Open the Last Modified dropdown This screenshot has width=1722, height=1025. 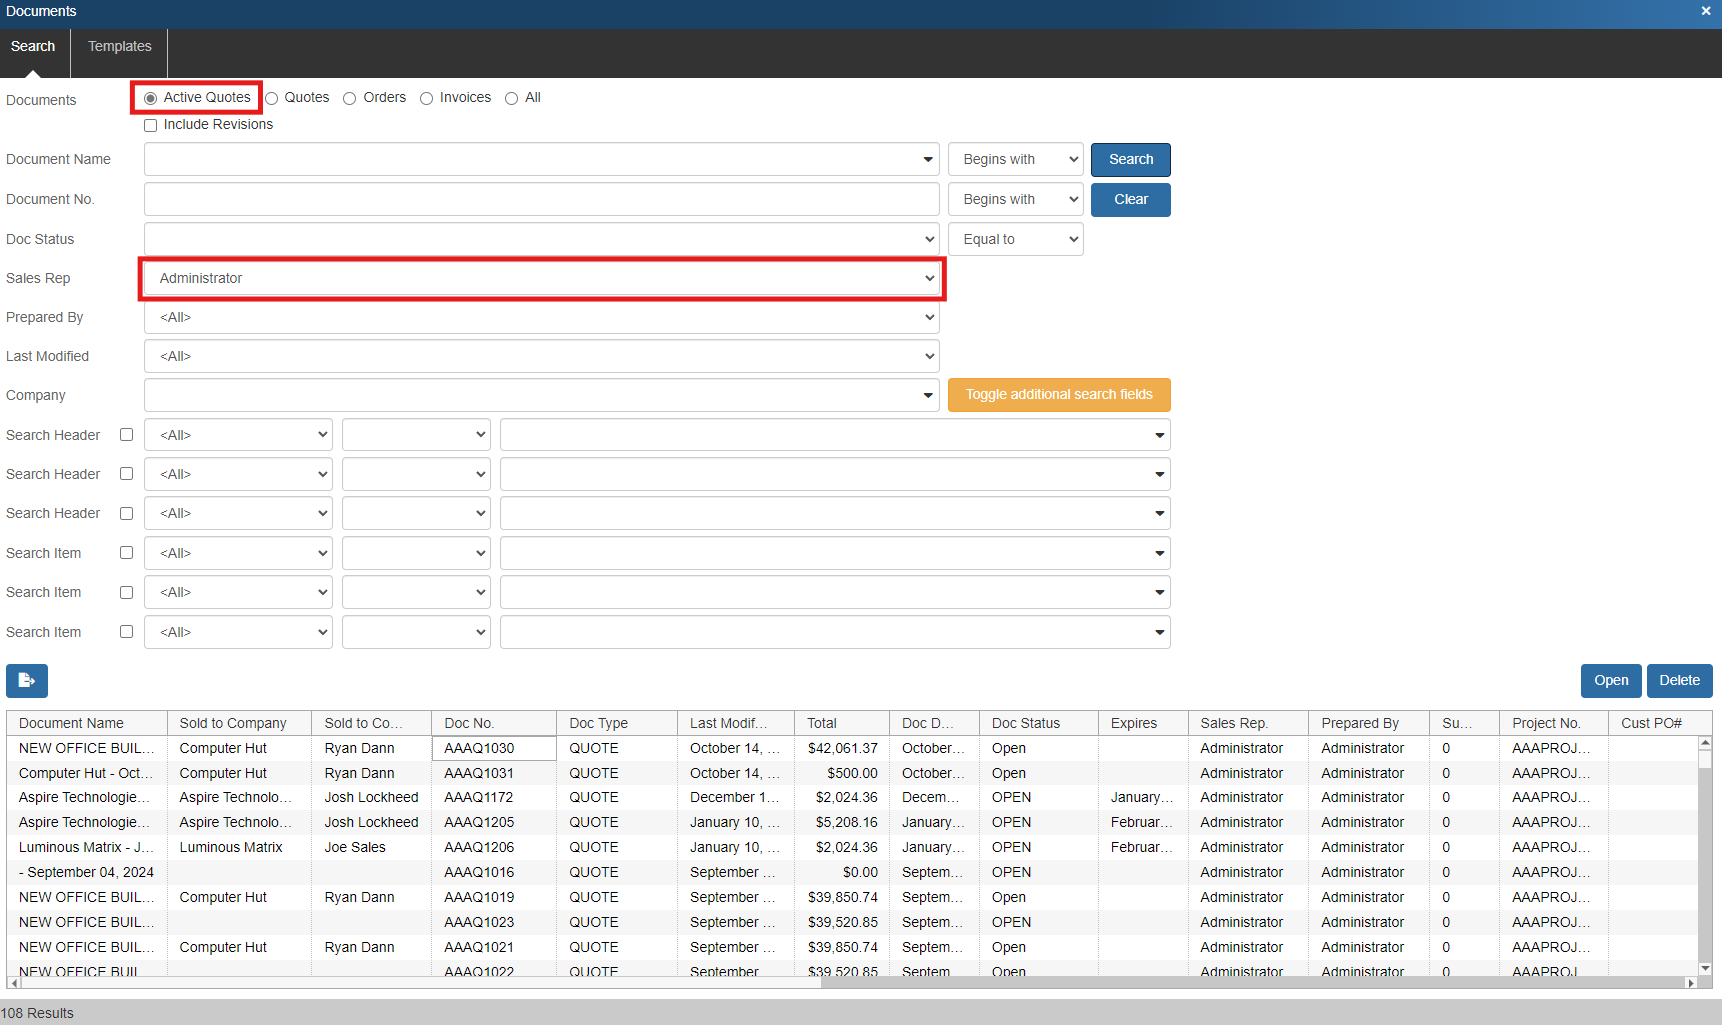[541, 357]
